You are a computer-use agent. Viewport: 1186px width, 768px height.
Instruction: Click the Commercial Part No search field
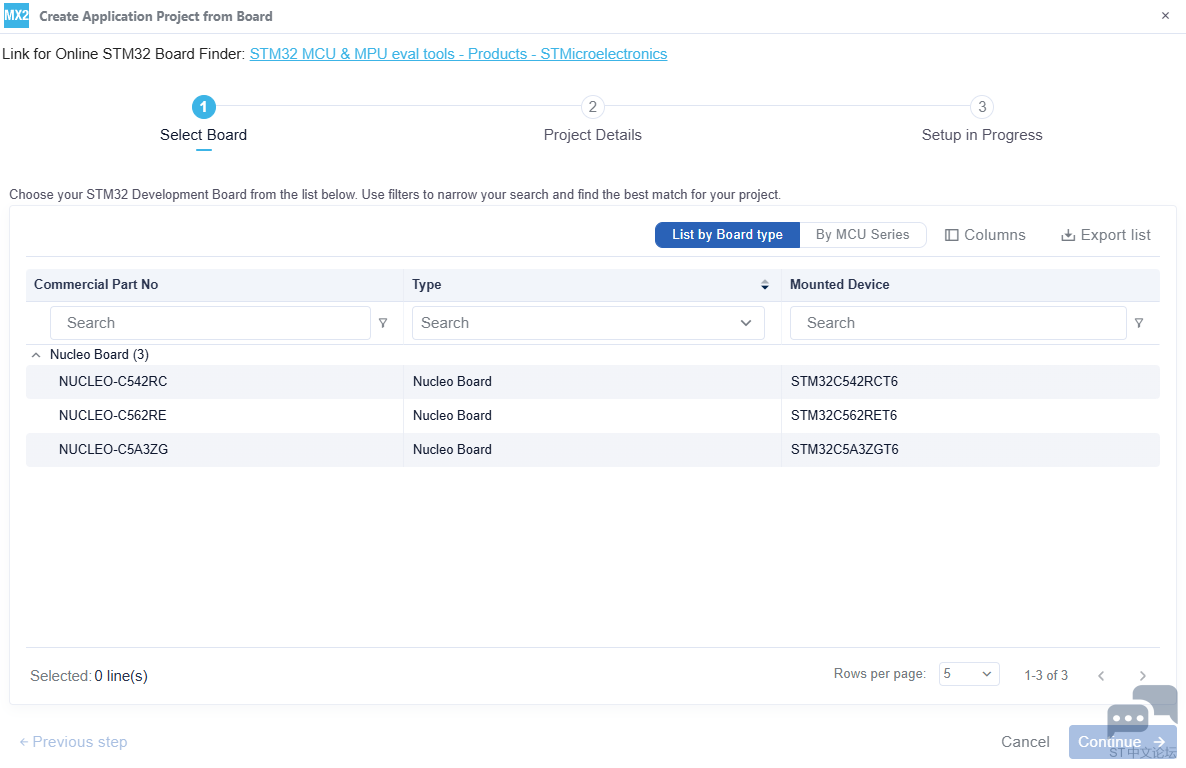[x=210, y=323]
